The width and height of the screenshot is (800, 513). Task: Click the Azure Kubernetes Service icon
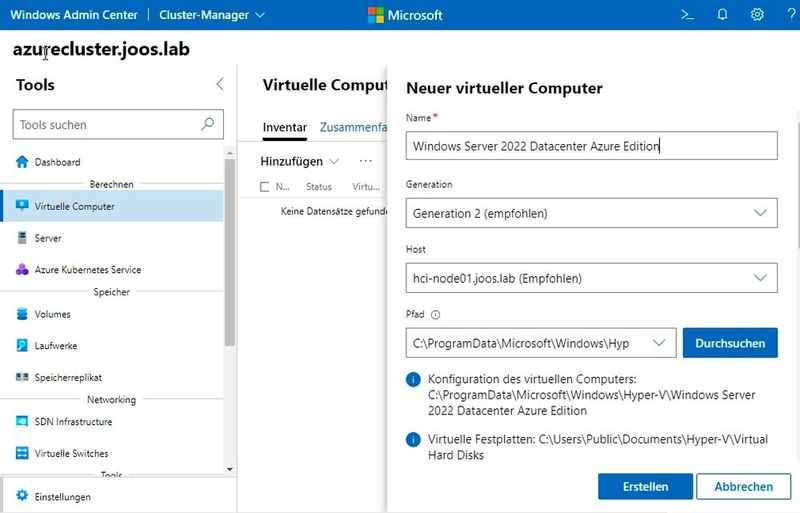coord(22,270)
